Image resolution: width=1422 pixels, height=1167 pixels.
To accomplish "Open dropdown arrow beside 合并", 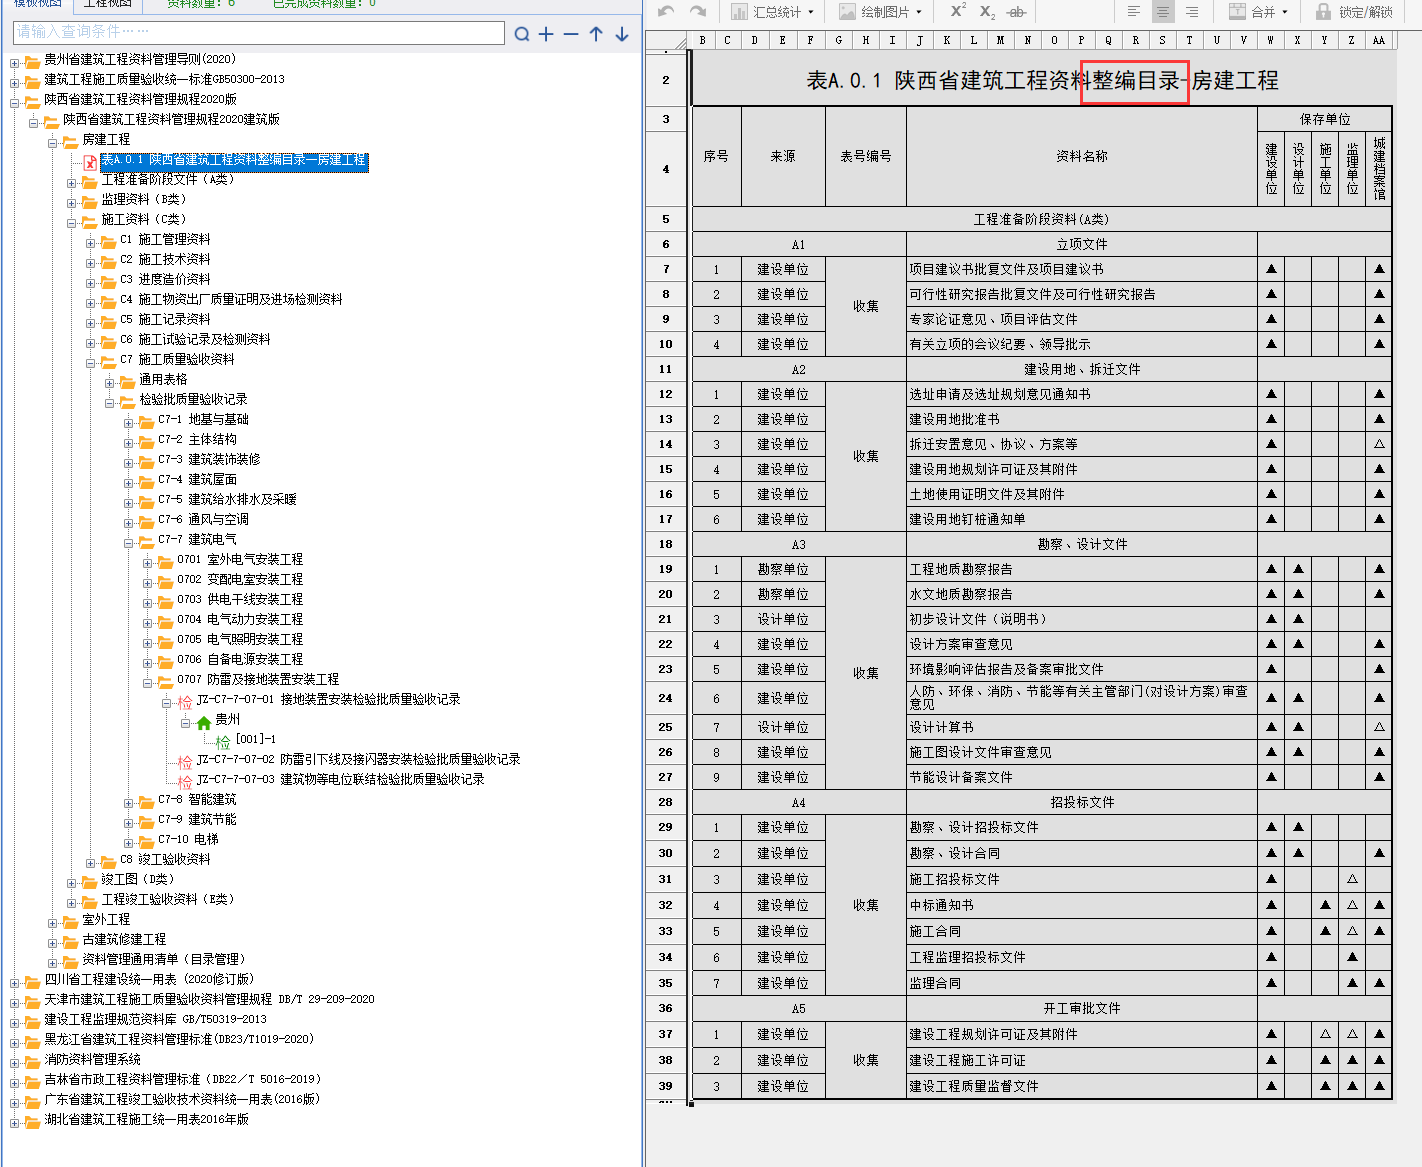I will [x=1285, y=12].
